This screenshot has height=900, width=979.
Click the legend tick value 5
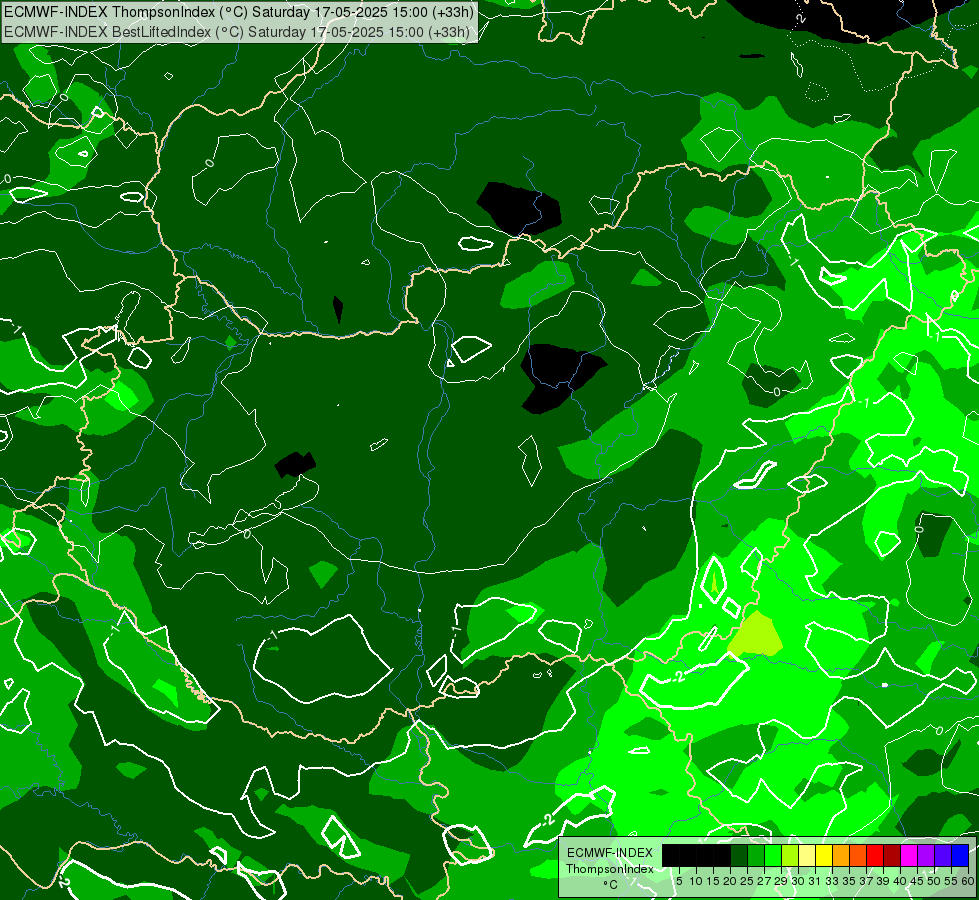pos(679,881)
